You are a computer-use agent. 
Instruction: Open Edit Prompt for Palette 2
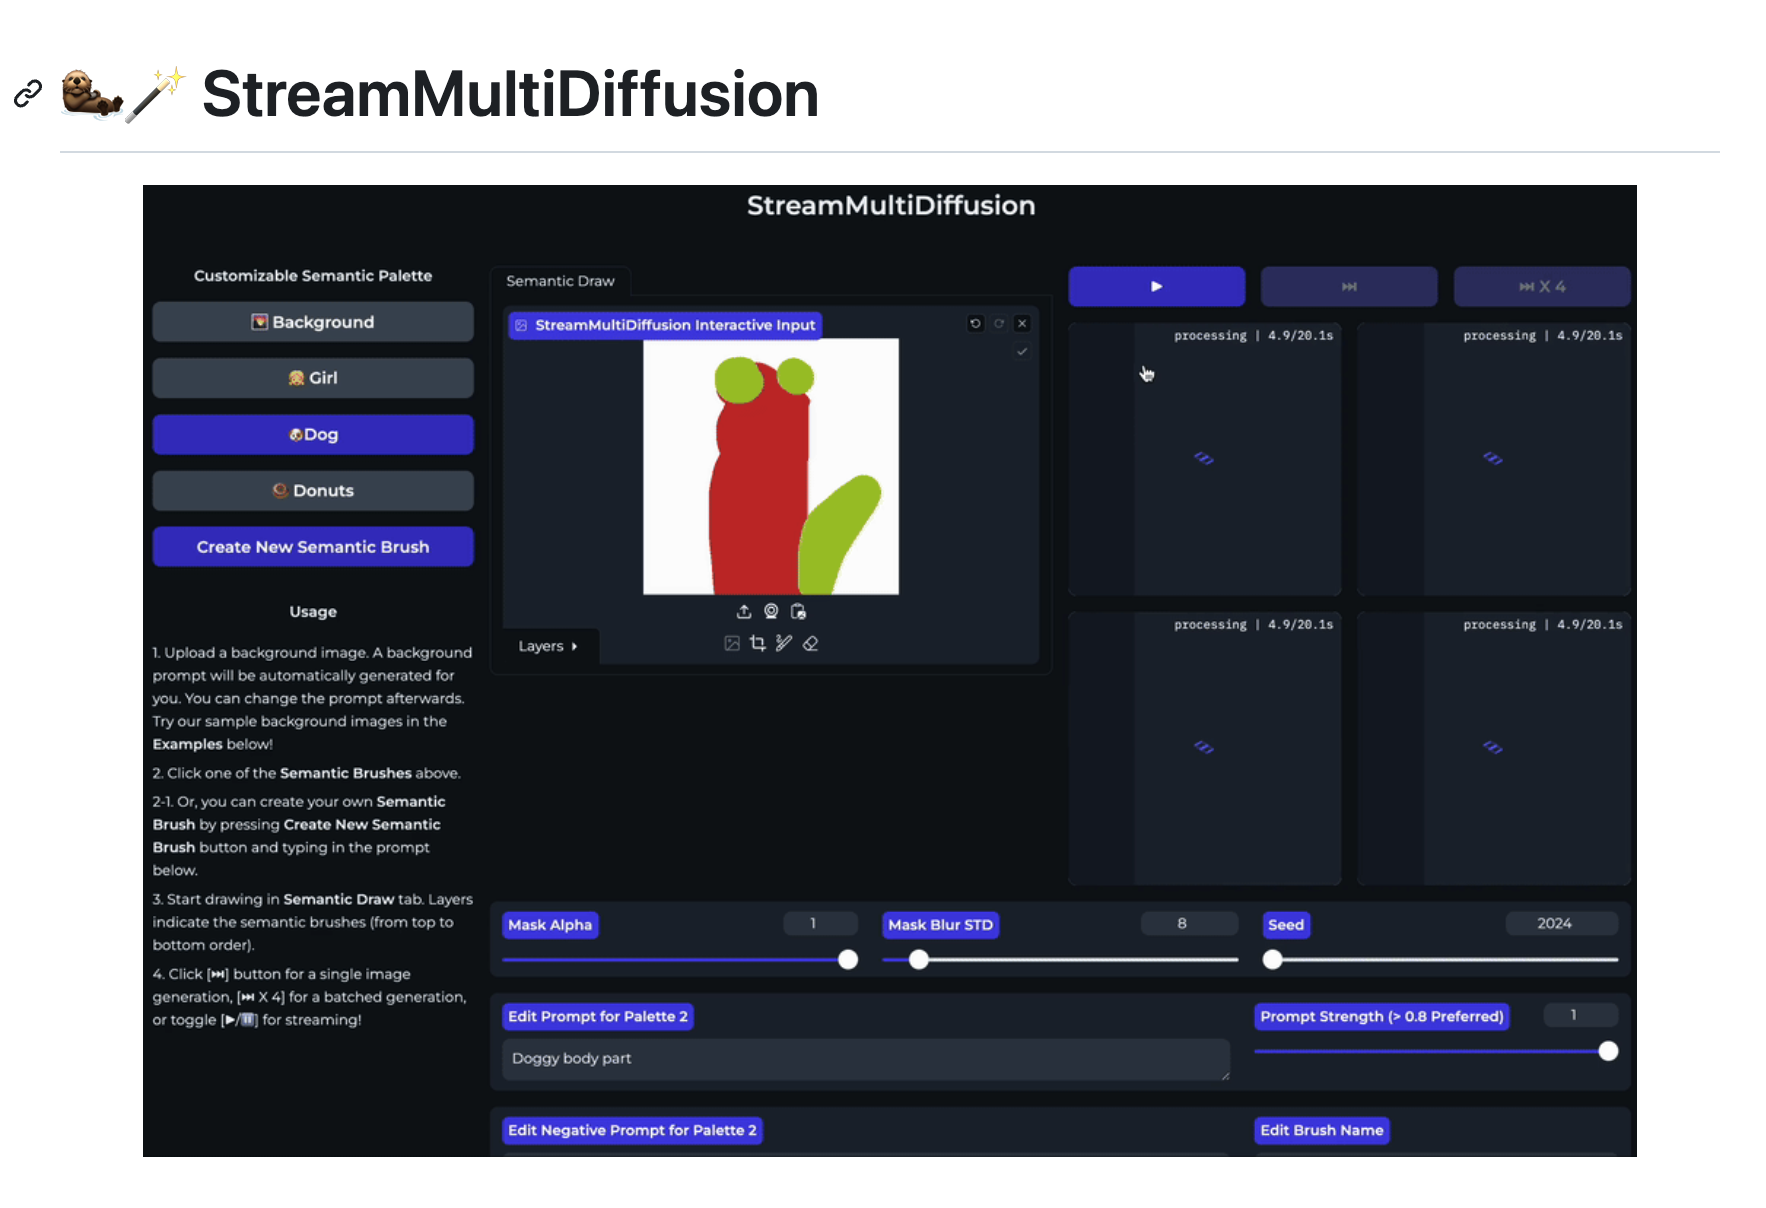pos(597,1016)
